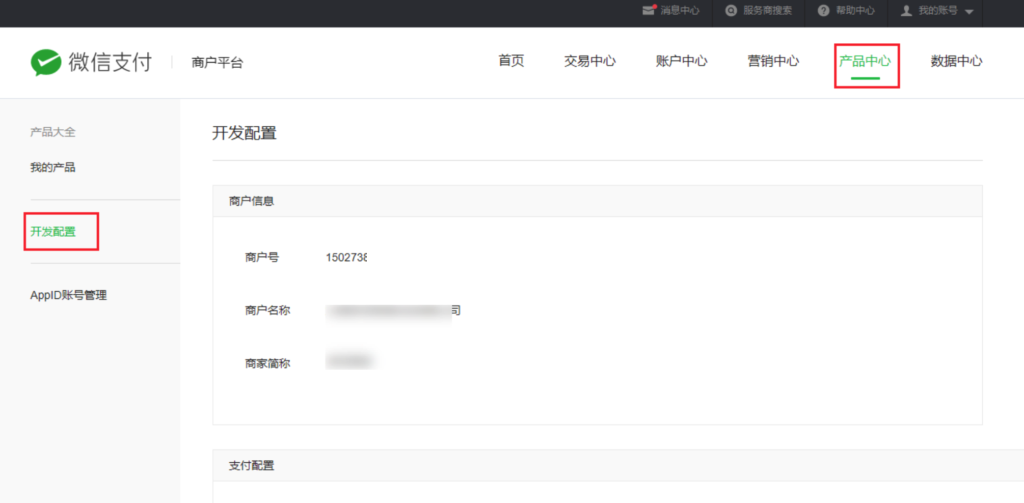Viewport: 1024px width, 503px height.
Task: Open the 账户中心 tab
Action: (681, 61)
